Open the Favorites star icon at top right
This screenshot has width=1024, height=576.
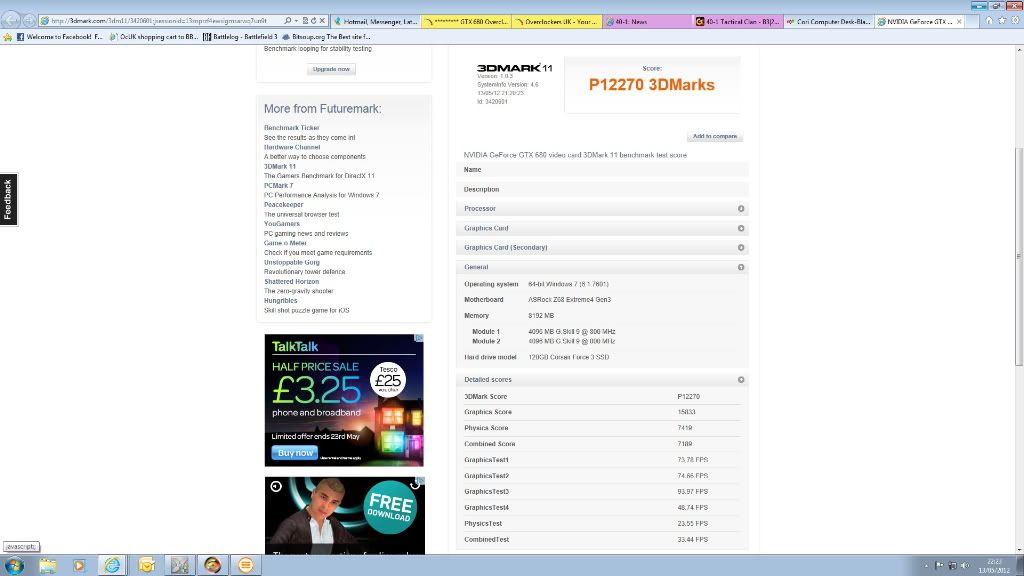1002,21
